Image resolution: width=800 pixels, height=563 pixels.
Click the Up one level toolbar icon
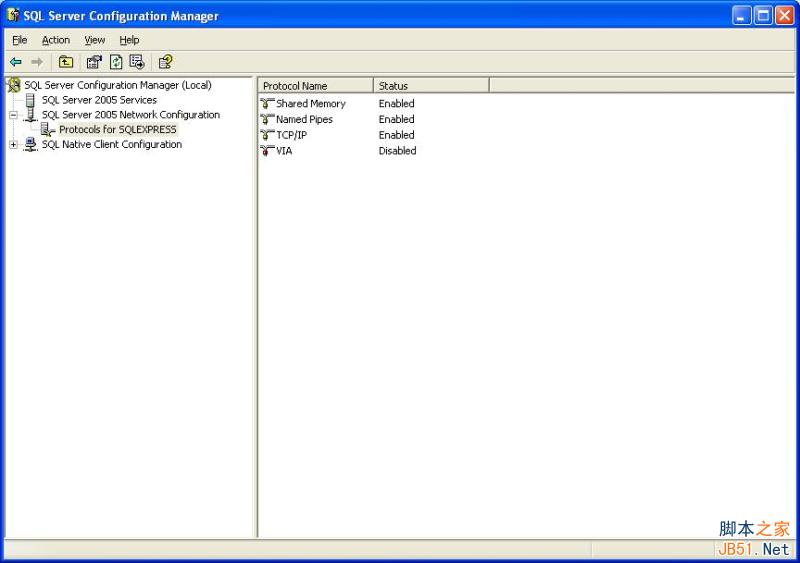[66, 62]
